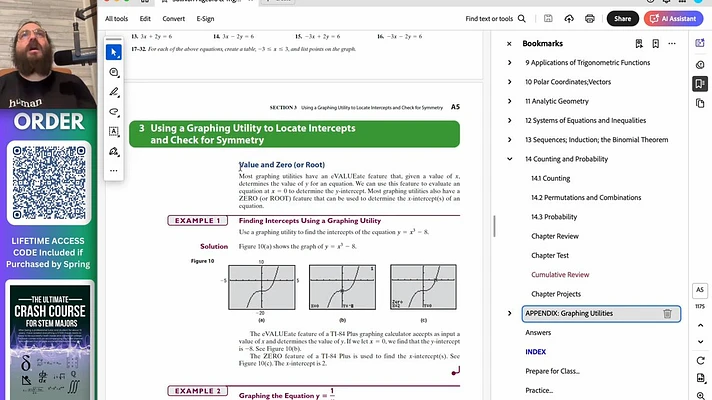The image size is (712, 400).
Task: Open the Answers bookmark
Action: click(x=538, y=333)
